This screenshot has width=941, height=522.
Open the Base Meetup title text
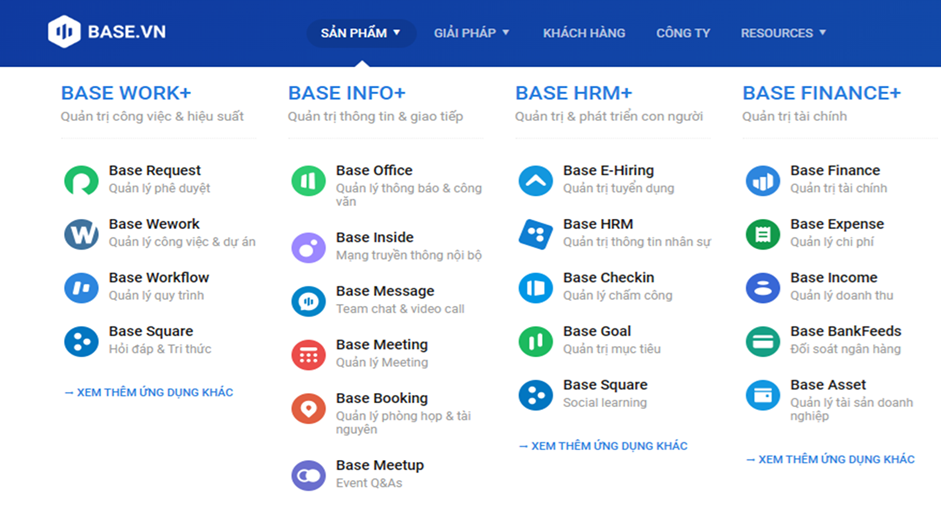(380, 465)
